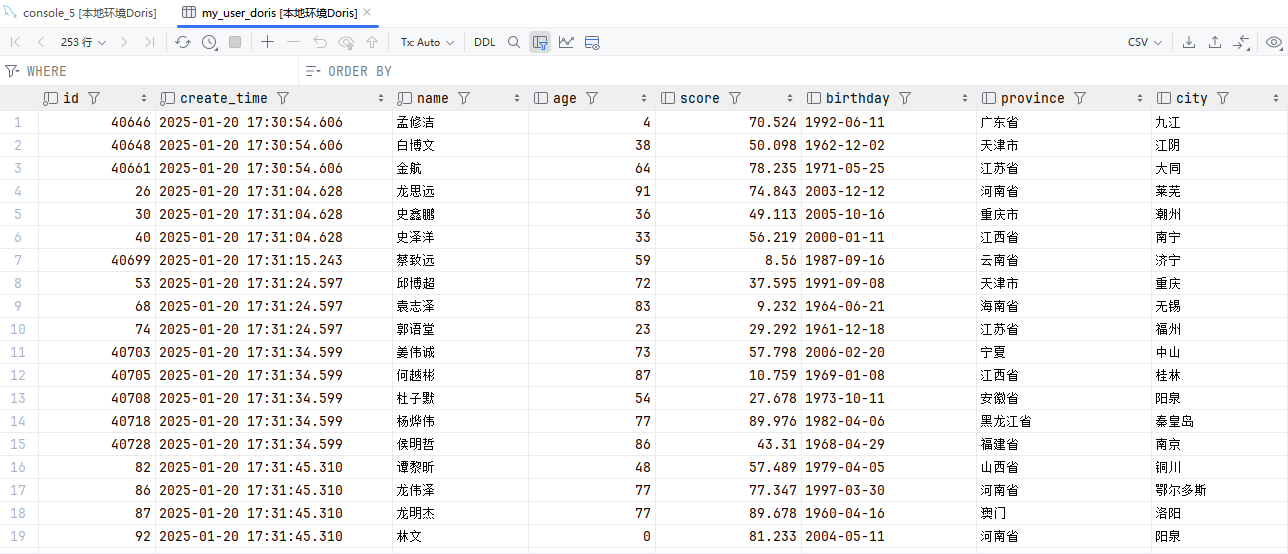This screenshot has height=554, width=1288.
Task: Click the create_time column header
Action: click(x=223, y=98)
